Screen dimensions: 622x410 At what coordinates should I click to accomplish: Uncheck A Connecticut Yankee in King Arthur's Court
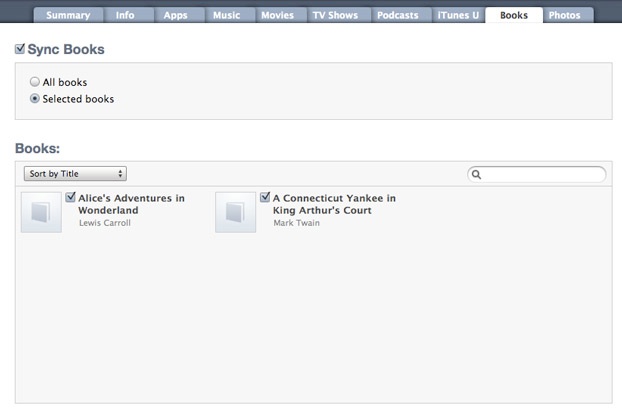coord(265,197)
